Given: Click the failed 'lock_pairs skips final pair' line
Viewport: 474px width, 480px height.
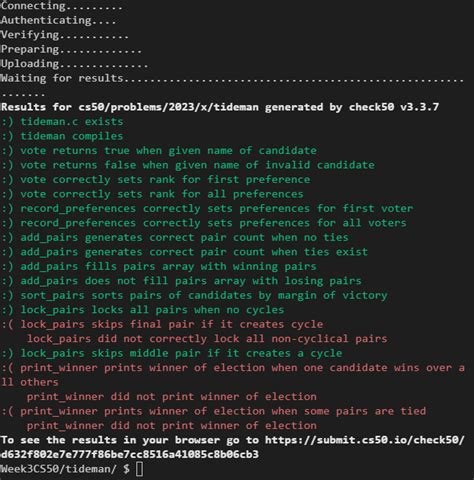Looking at the screenshot, I should [x=162, y=324].
